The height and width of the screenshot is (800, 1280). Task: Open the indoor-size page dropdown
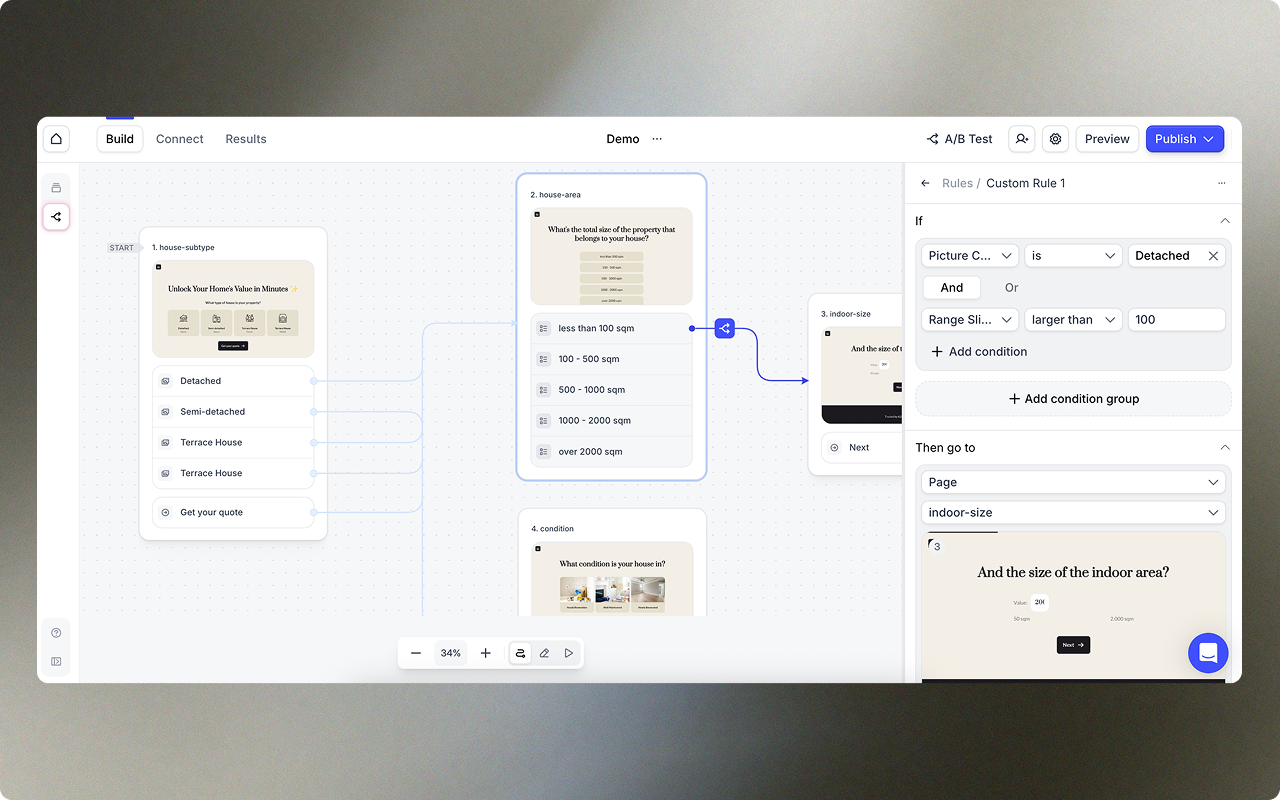pos(1073,512)
